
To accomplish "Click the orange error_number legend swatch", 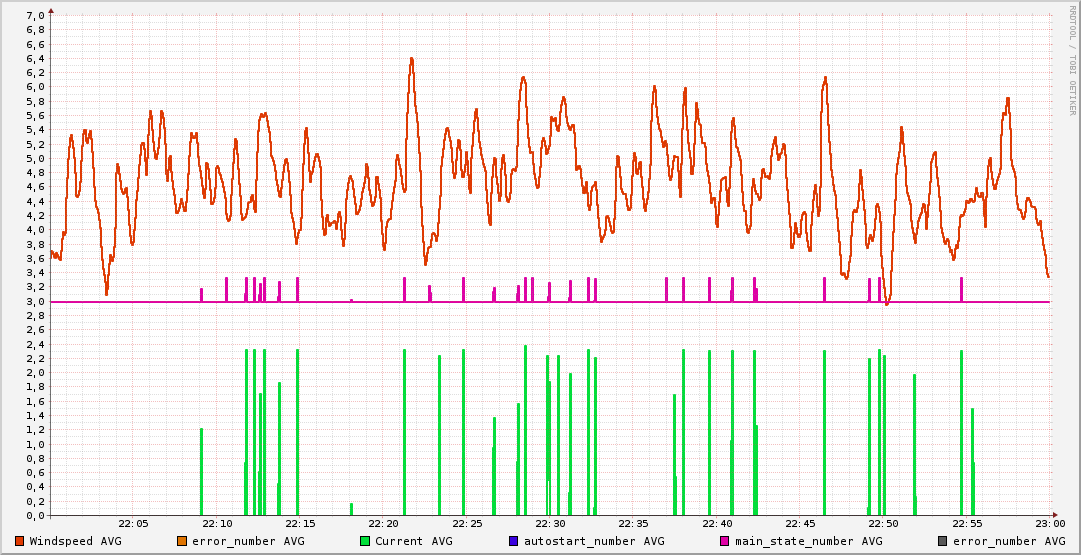I will (x=182, y=541).
